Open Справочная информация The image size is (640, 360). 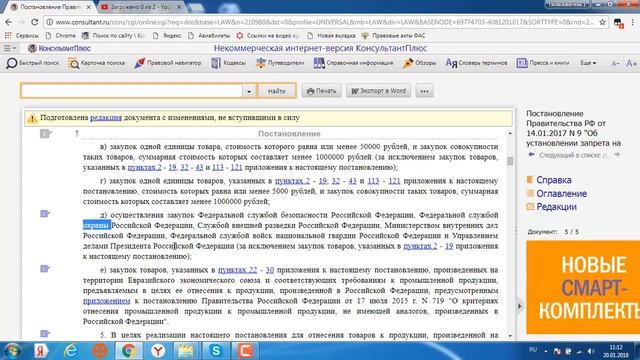pos(353,63)
